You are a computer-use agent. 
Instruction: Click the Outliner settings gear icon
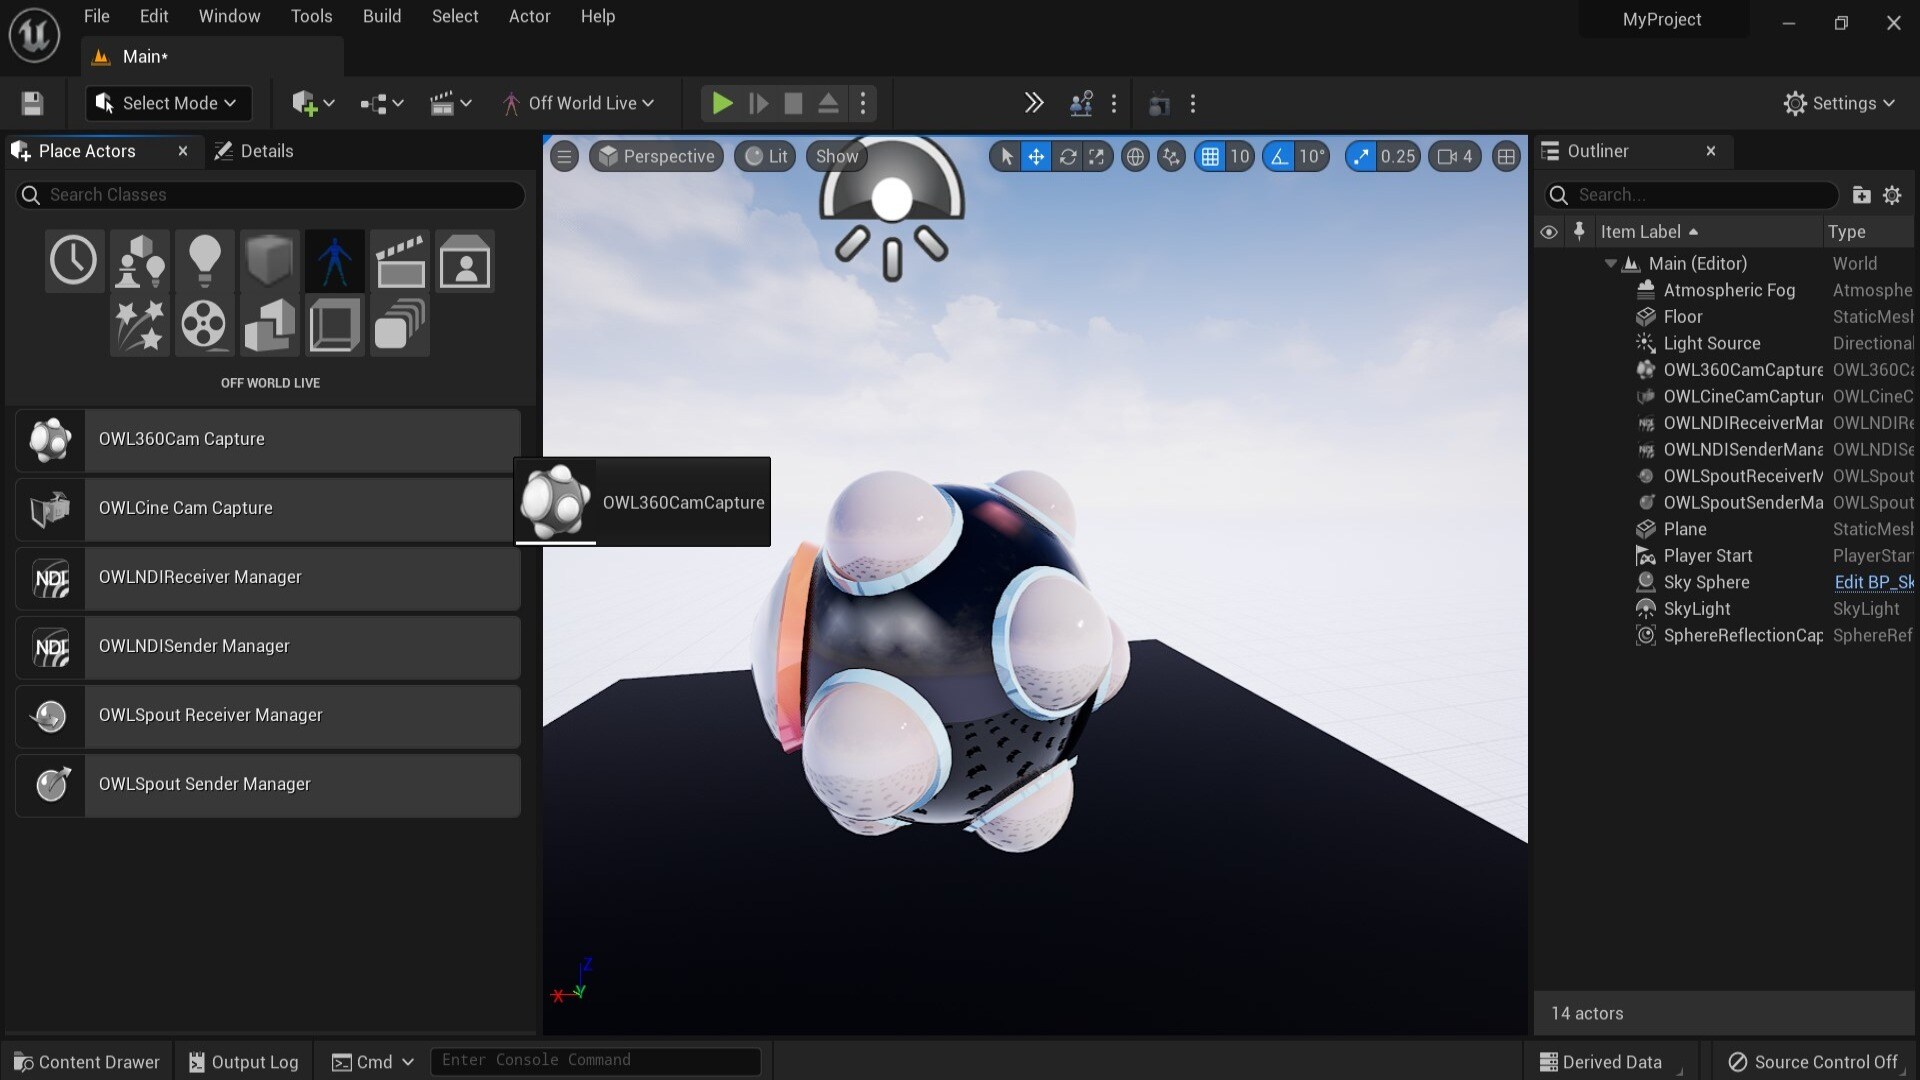(1892, 195)
